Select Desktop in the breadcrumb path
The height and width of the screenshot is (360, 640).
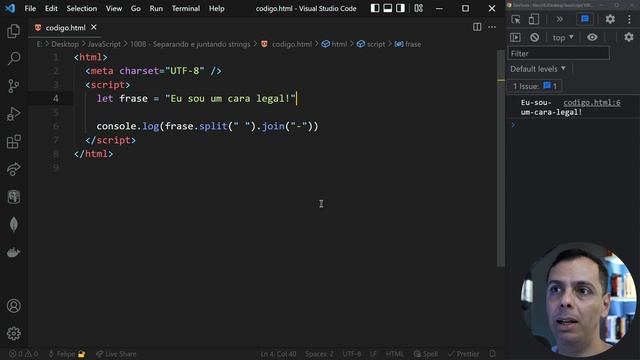(65, 44)
